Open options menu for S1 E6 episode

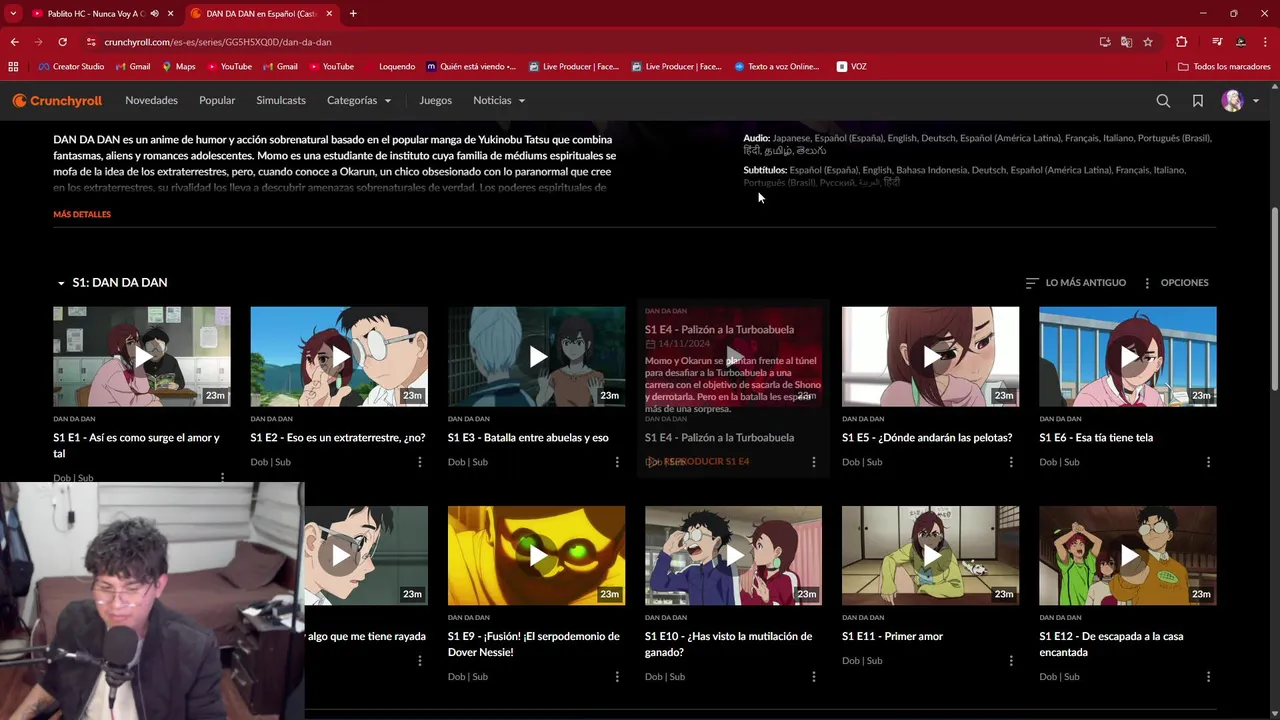[x=1208, y=462]
